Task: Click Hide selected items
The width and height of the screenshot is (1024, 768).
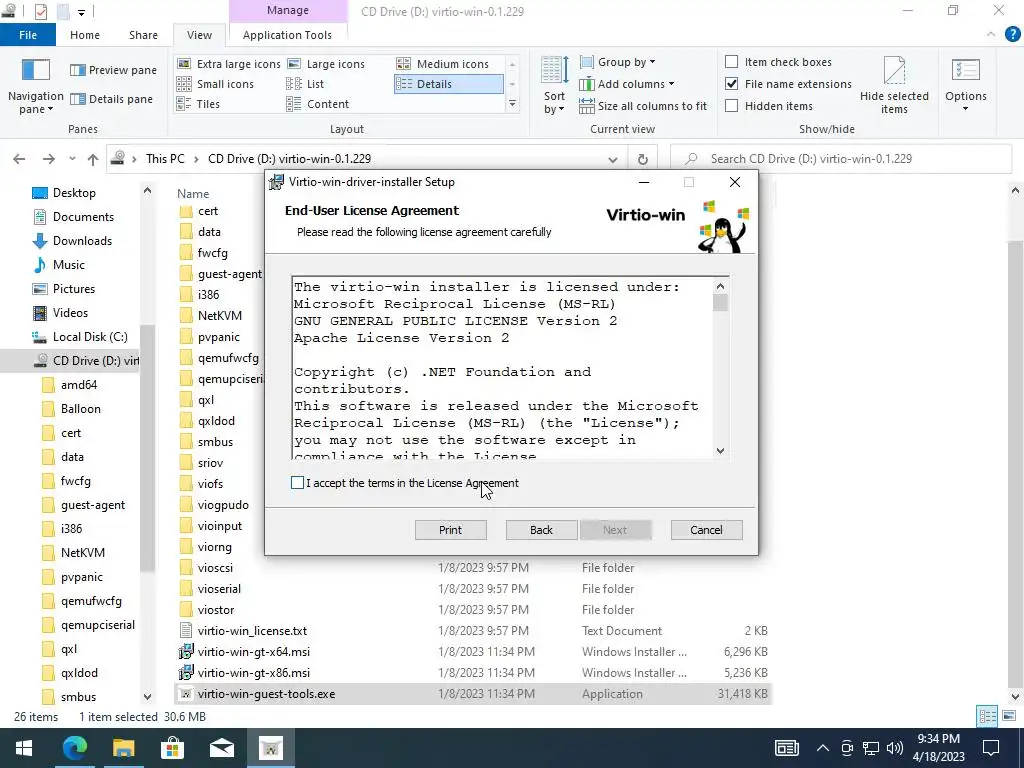Action: click(x=894, y=86)
